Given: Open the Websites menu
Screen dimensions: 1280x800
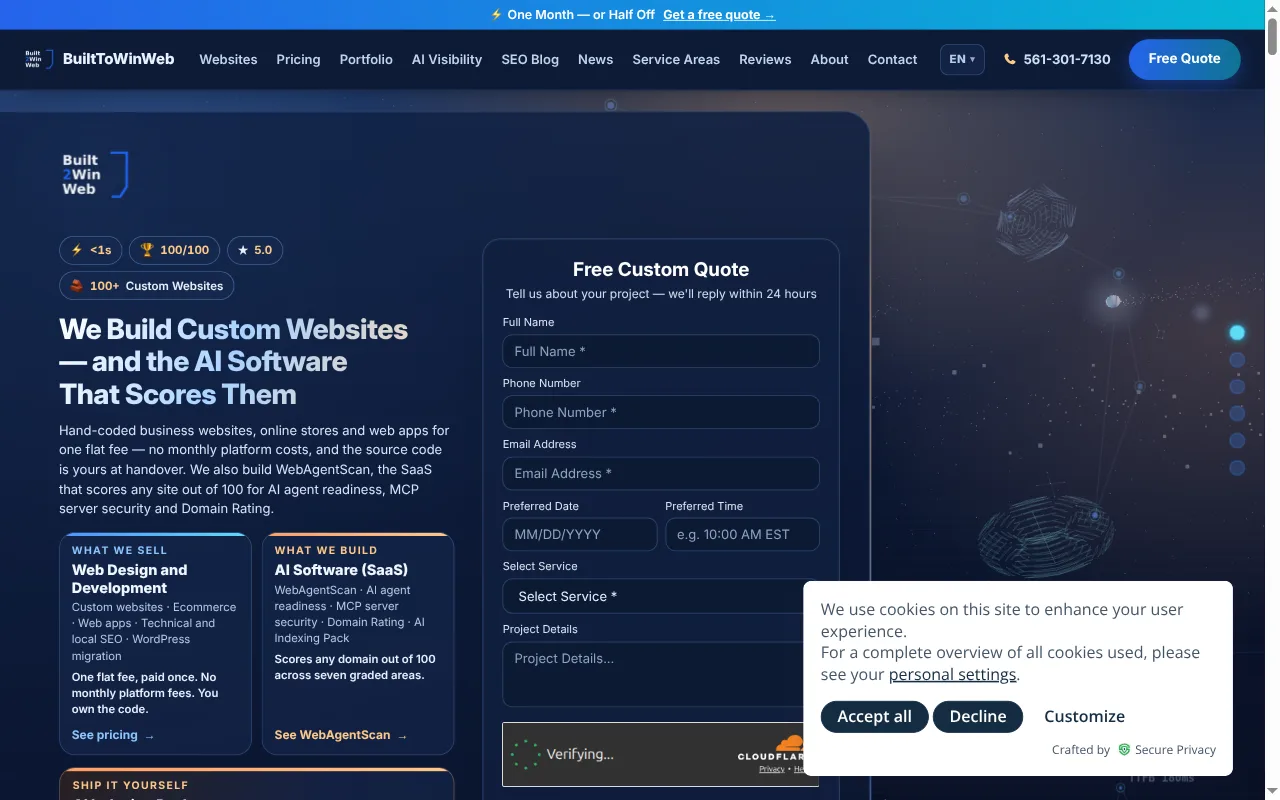Looking at the screenshot, I should pyautogui.click(x=228, y=59).
